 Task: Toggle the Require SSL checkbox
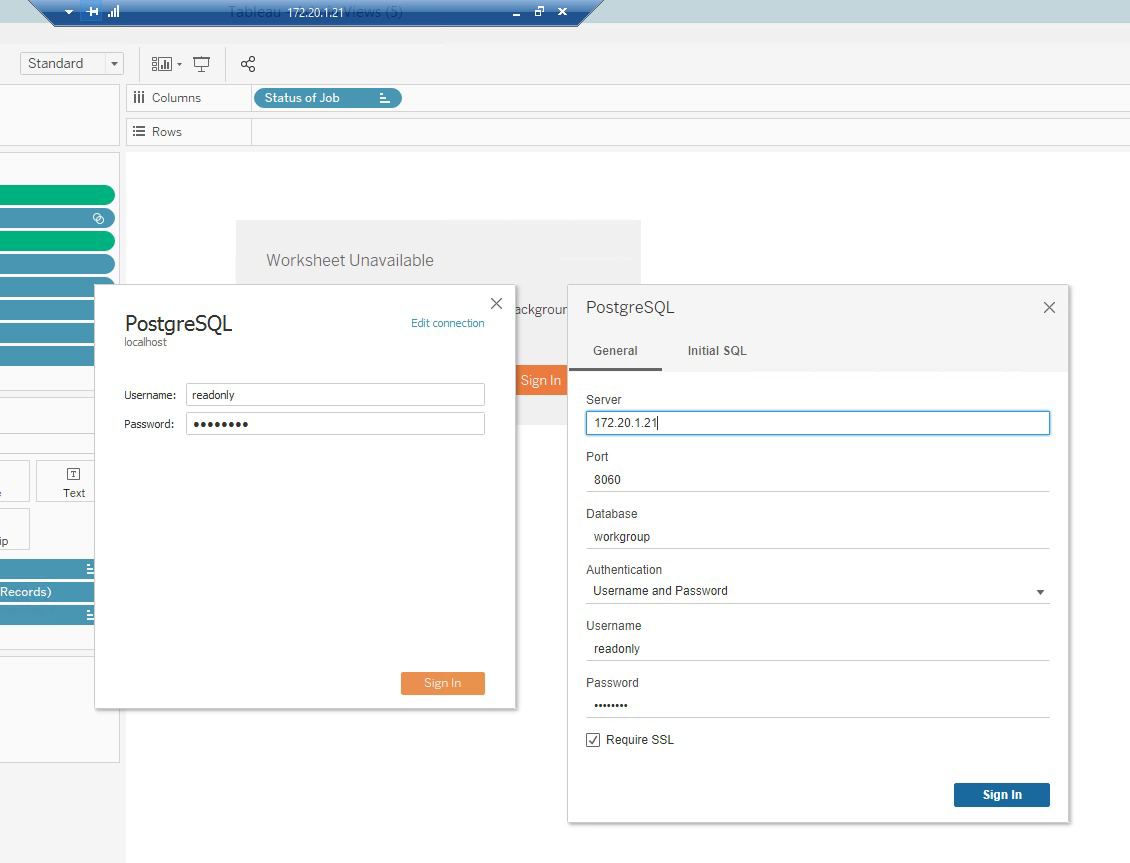[593, 740]
